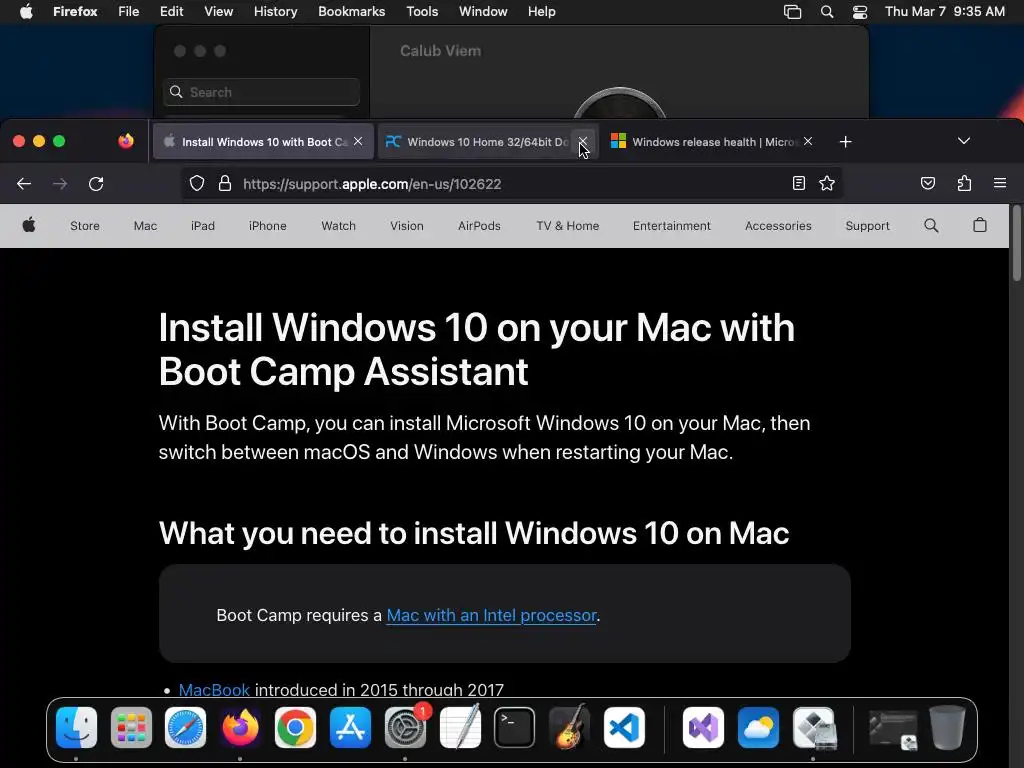Viewport: 1024px width, 768px height.
Task: Open Launchpad from the Dock
Action: coord(131,728)
